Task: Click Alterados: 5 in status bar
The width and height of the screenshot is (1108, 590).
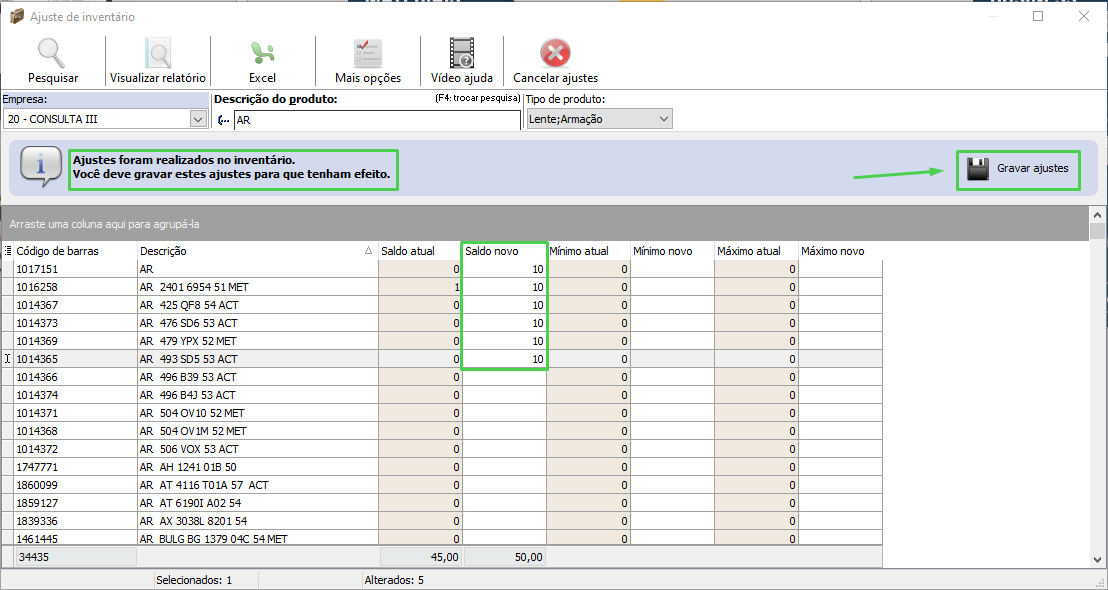Action: [394, 580]
